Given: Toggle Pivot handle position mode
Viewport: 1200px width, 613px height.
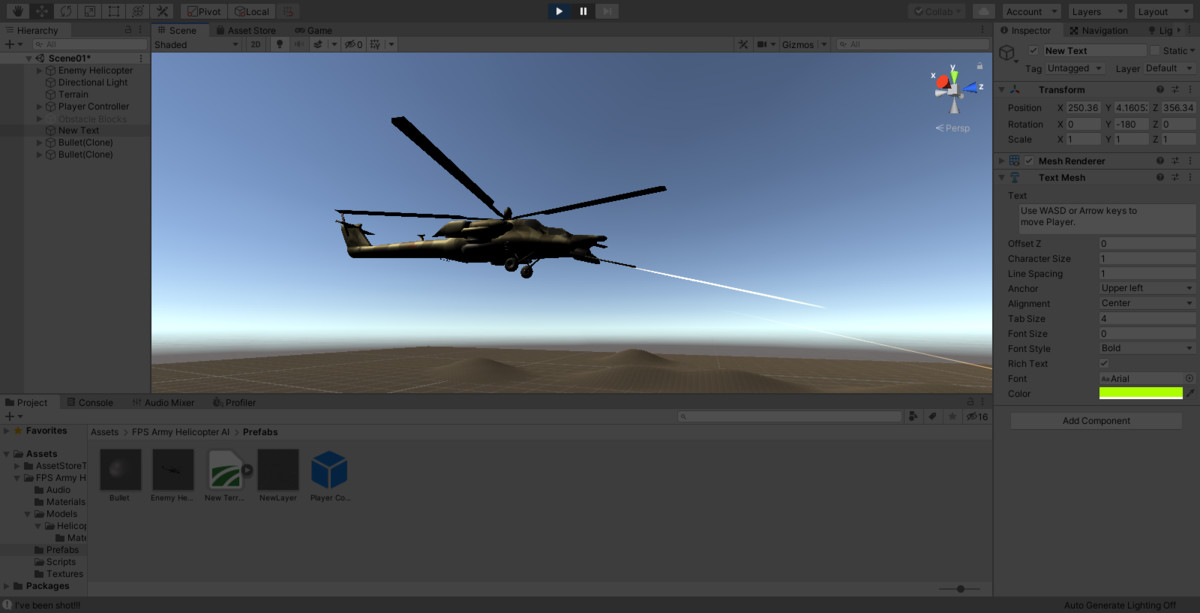Looking at the screenshot, I should point(203,11).
